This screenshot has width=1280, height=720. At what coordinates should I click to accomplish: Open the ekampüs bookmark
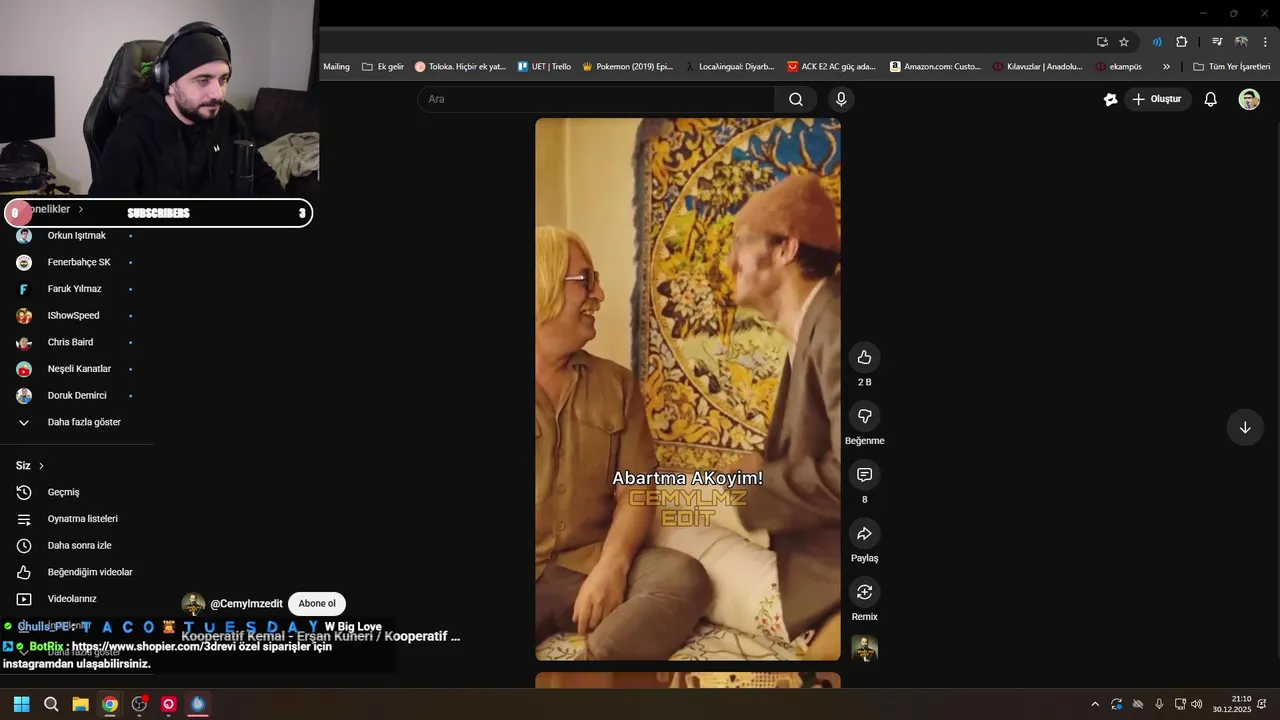[1118, 67]
